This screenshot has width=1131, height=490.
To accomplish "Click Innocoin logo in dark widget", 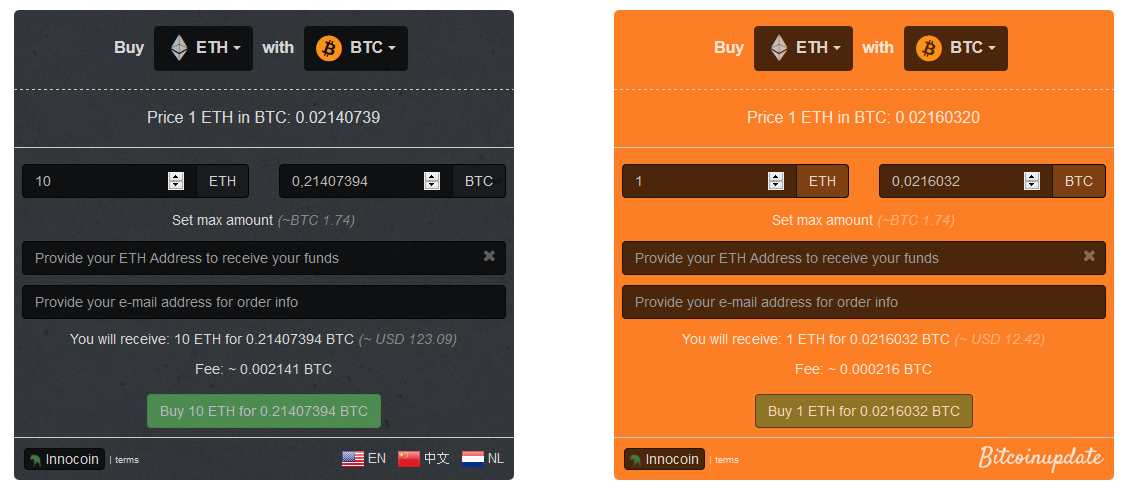I will point(64,459).
